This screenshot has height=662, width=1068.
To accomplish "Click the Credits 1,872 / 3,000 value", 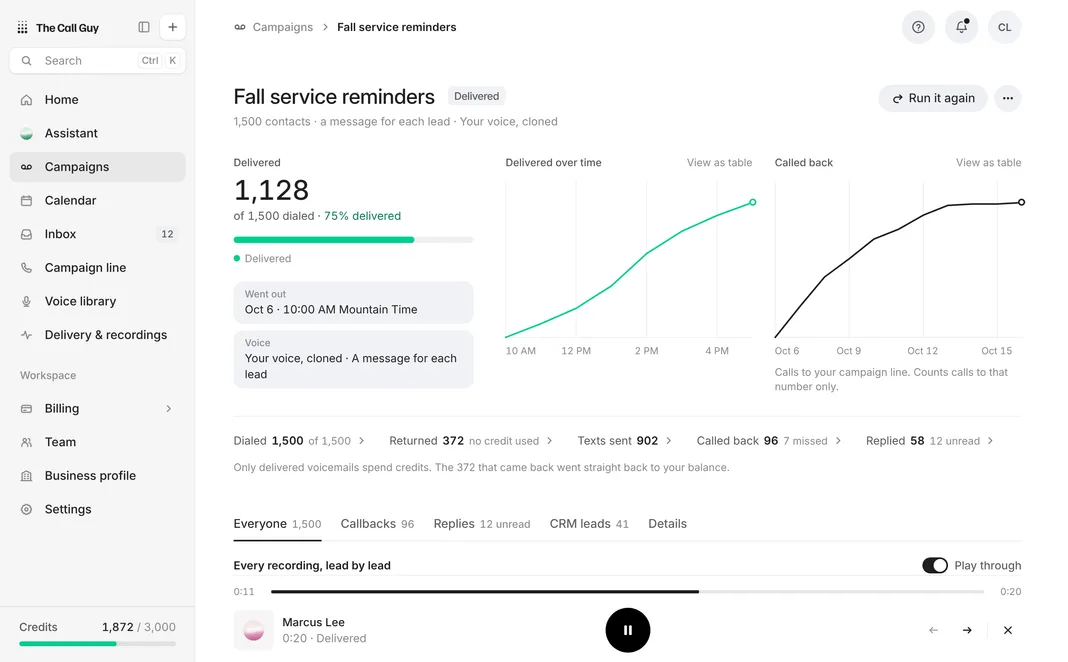I will 139,627.
